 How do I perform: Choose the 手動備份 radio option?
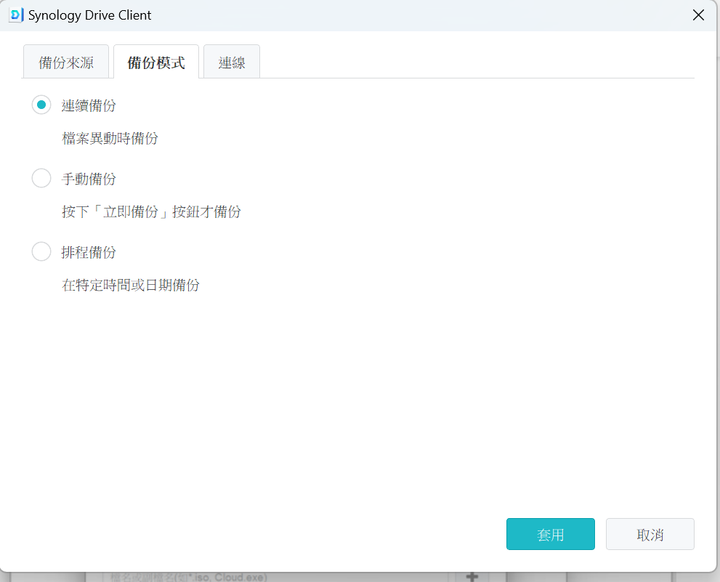(41, 178)
